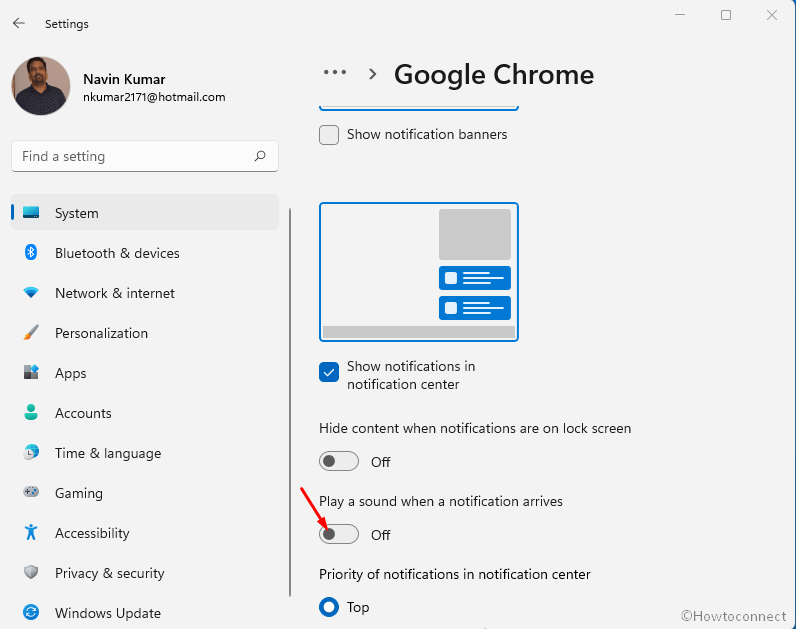
Task: Click the sidebar vertical scrollbar
Action: coord(290,402)
